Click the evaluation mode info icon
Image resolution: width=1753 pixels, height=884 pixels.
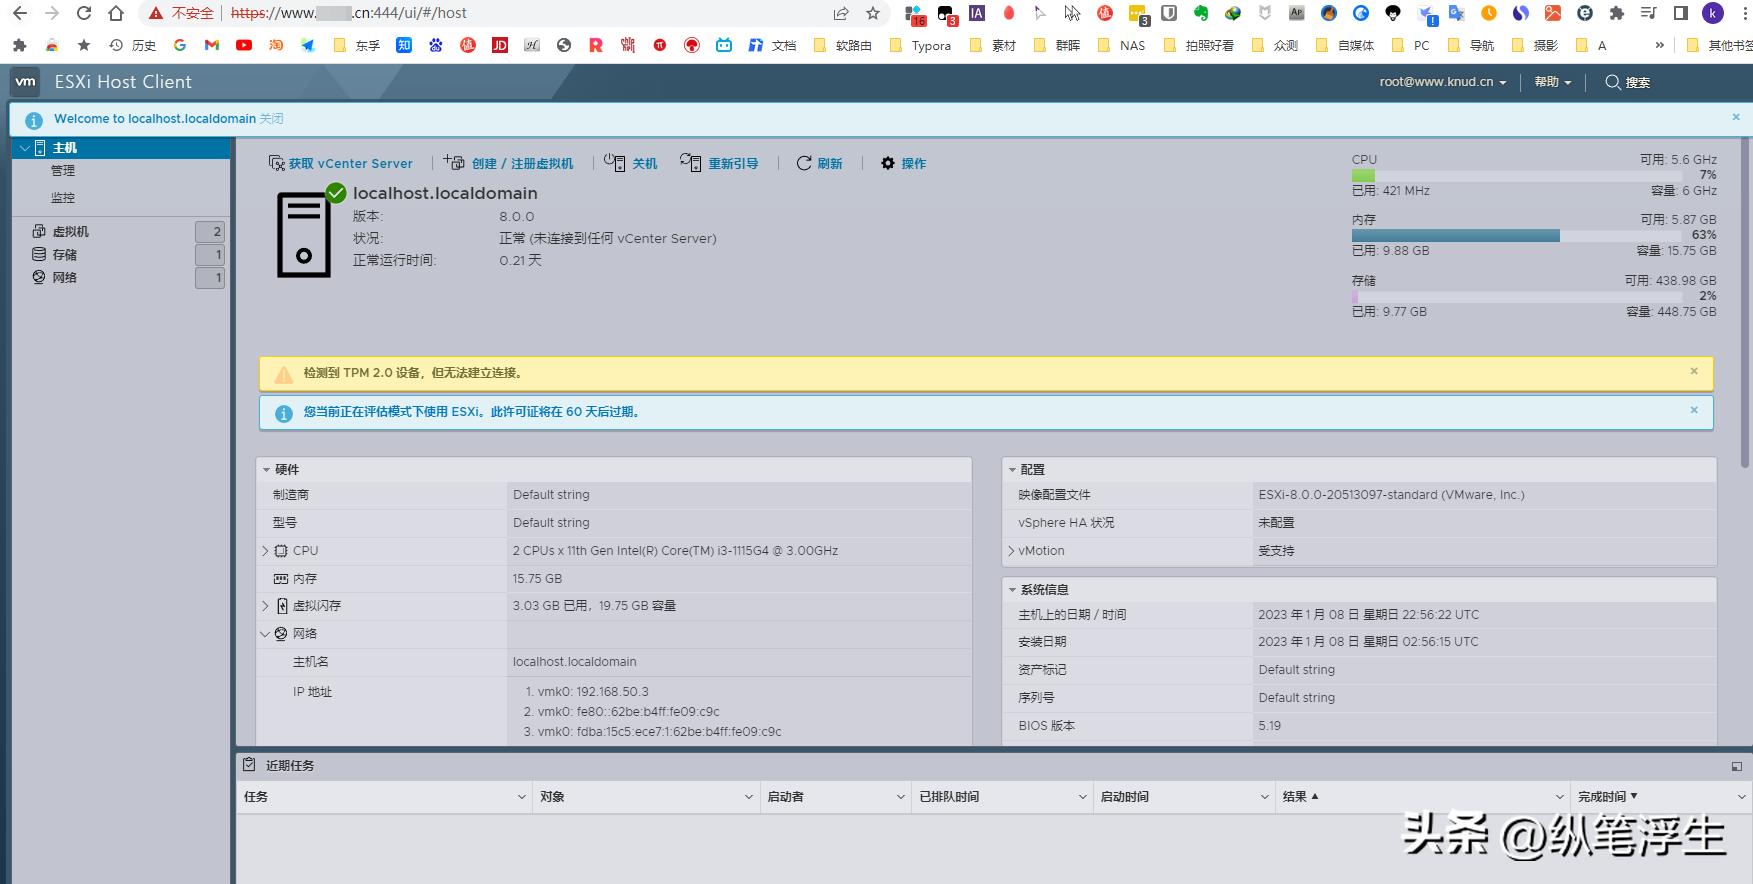pos(284,413)
